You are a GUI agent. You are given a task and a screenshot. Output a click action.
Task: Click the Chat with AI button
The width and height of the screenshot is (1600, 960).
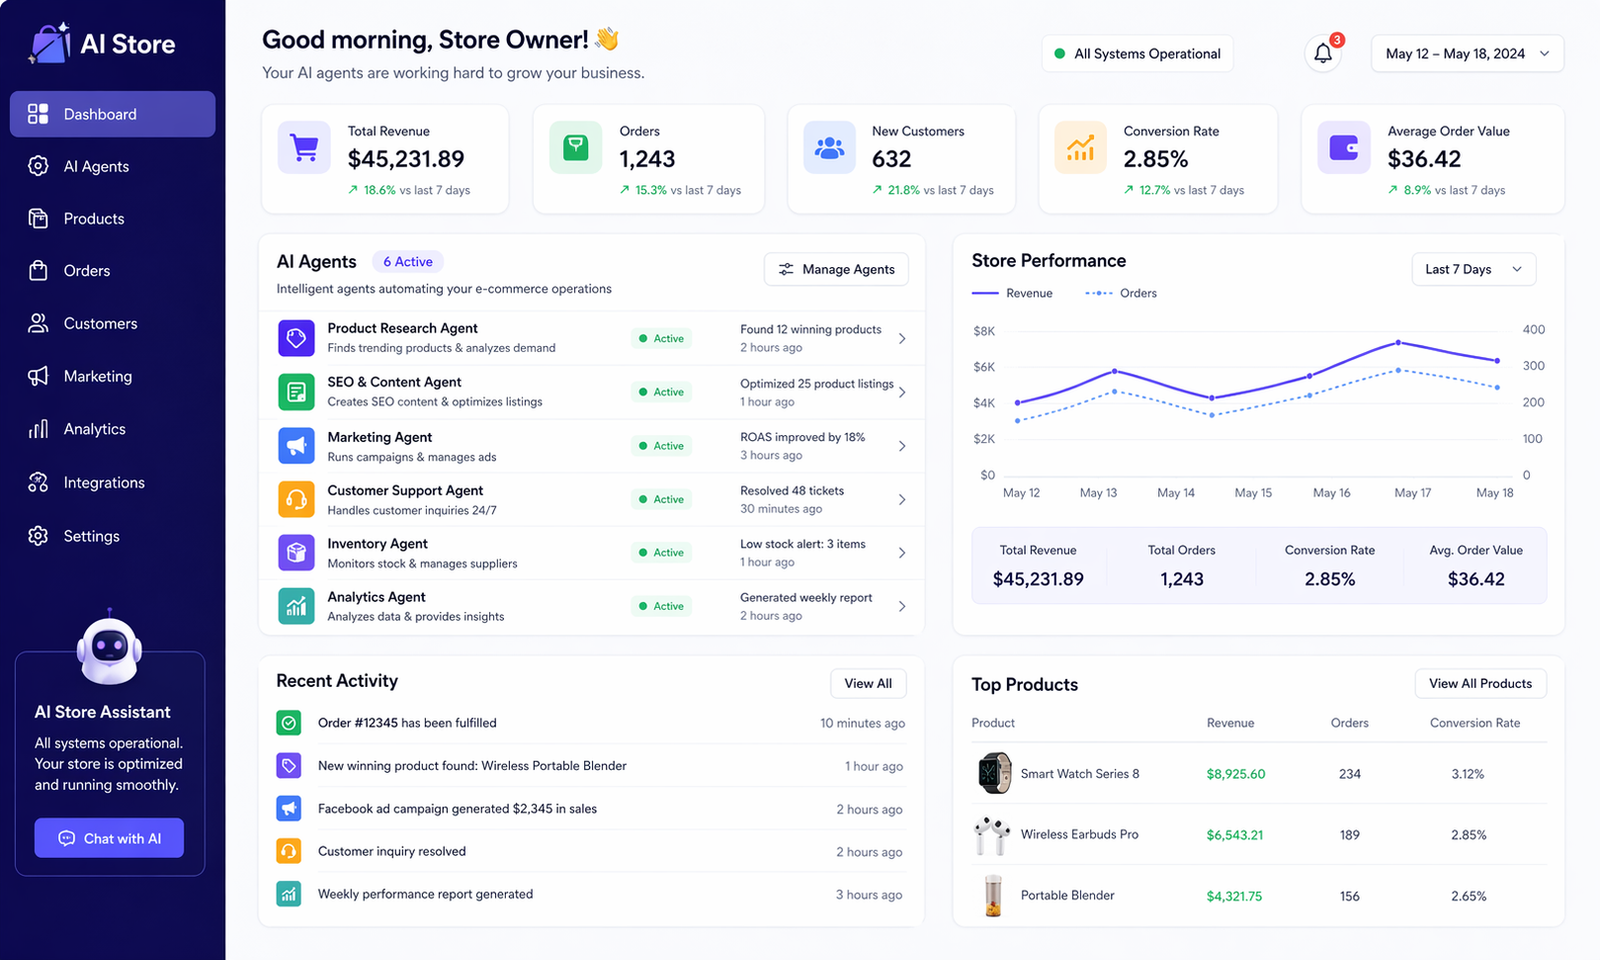point(109,838)
